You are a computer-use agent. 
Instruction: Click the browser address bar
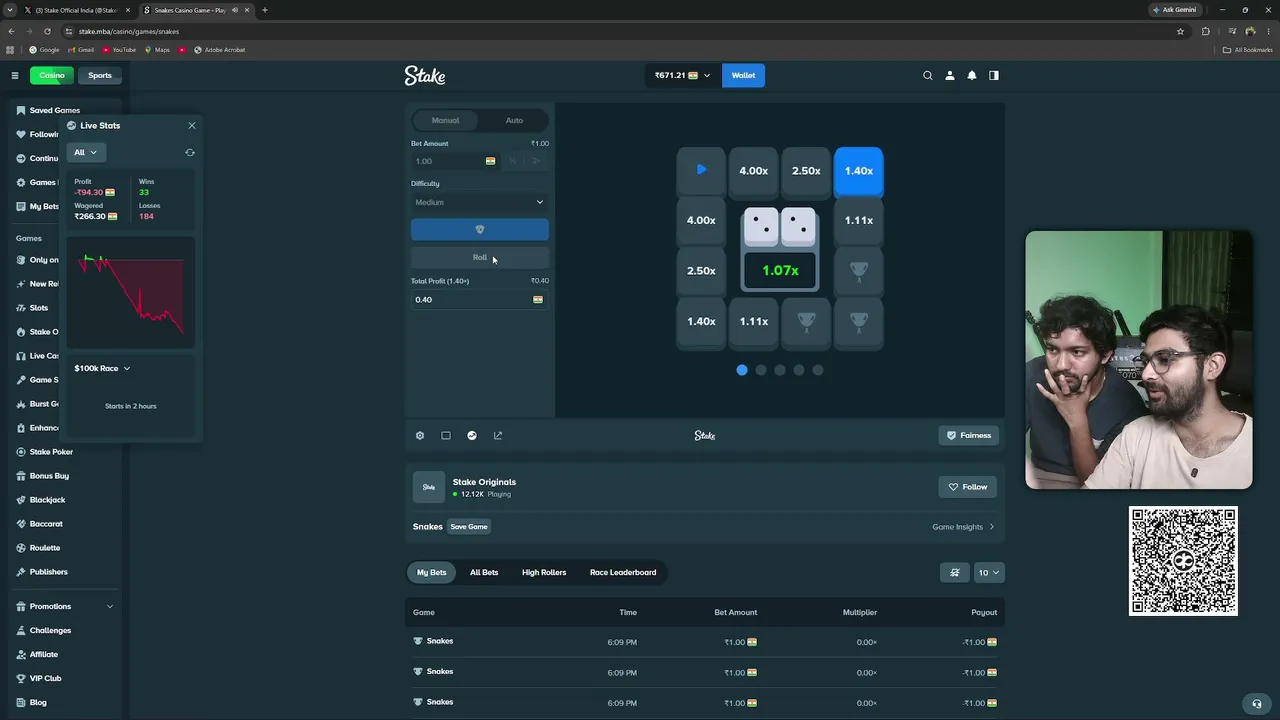pyautogui.click(x=620, y=31)
